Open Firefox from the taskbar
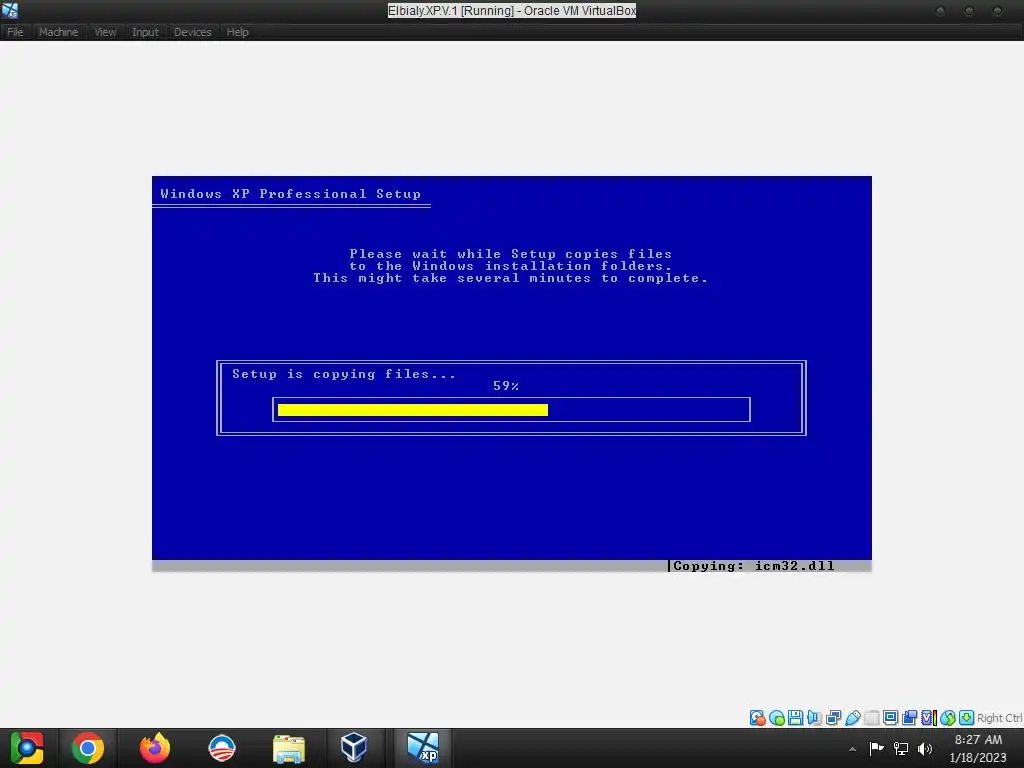 coord(155,748)
